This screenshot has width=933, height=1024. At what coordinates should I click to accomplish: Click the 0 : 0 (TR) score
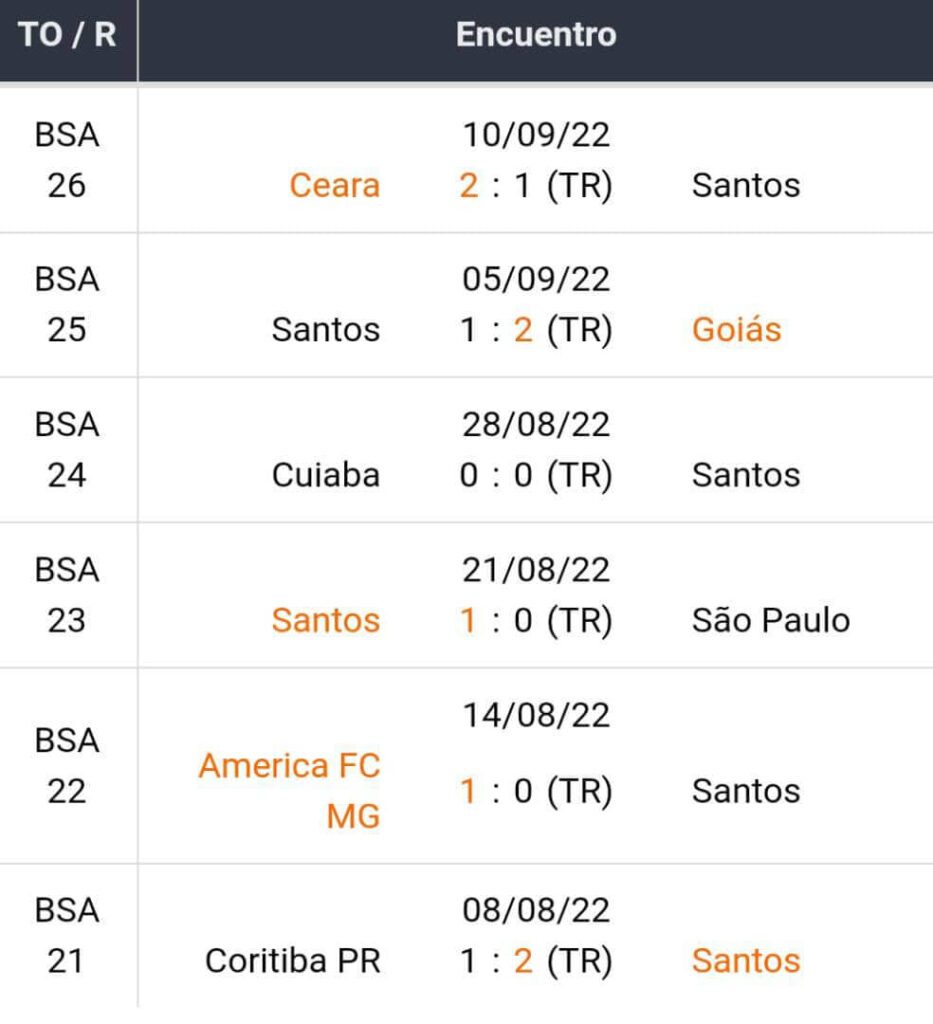tap(536, 475)
